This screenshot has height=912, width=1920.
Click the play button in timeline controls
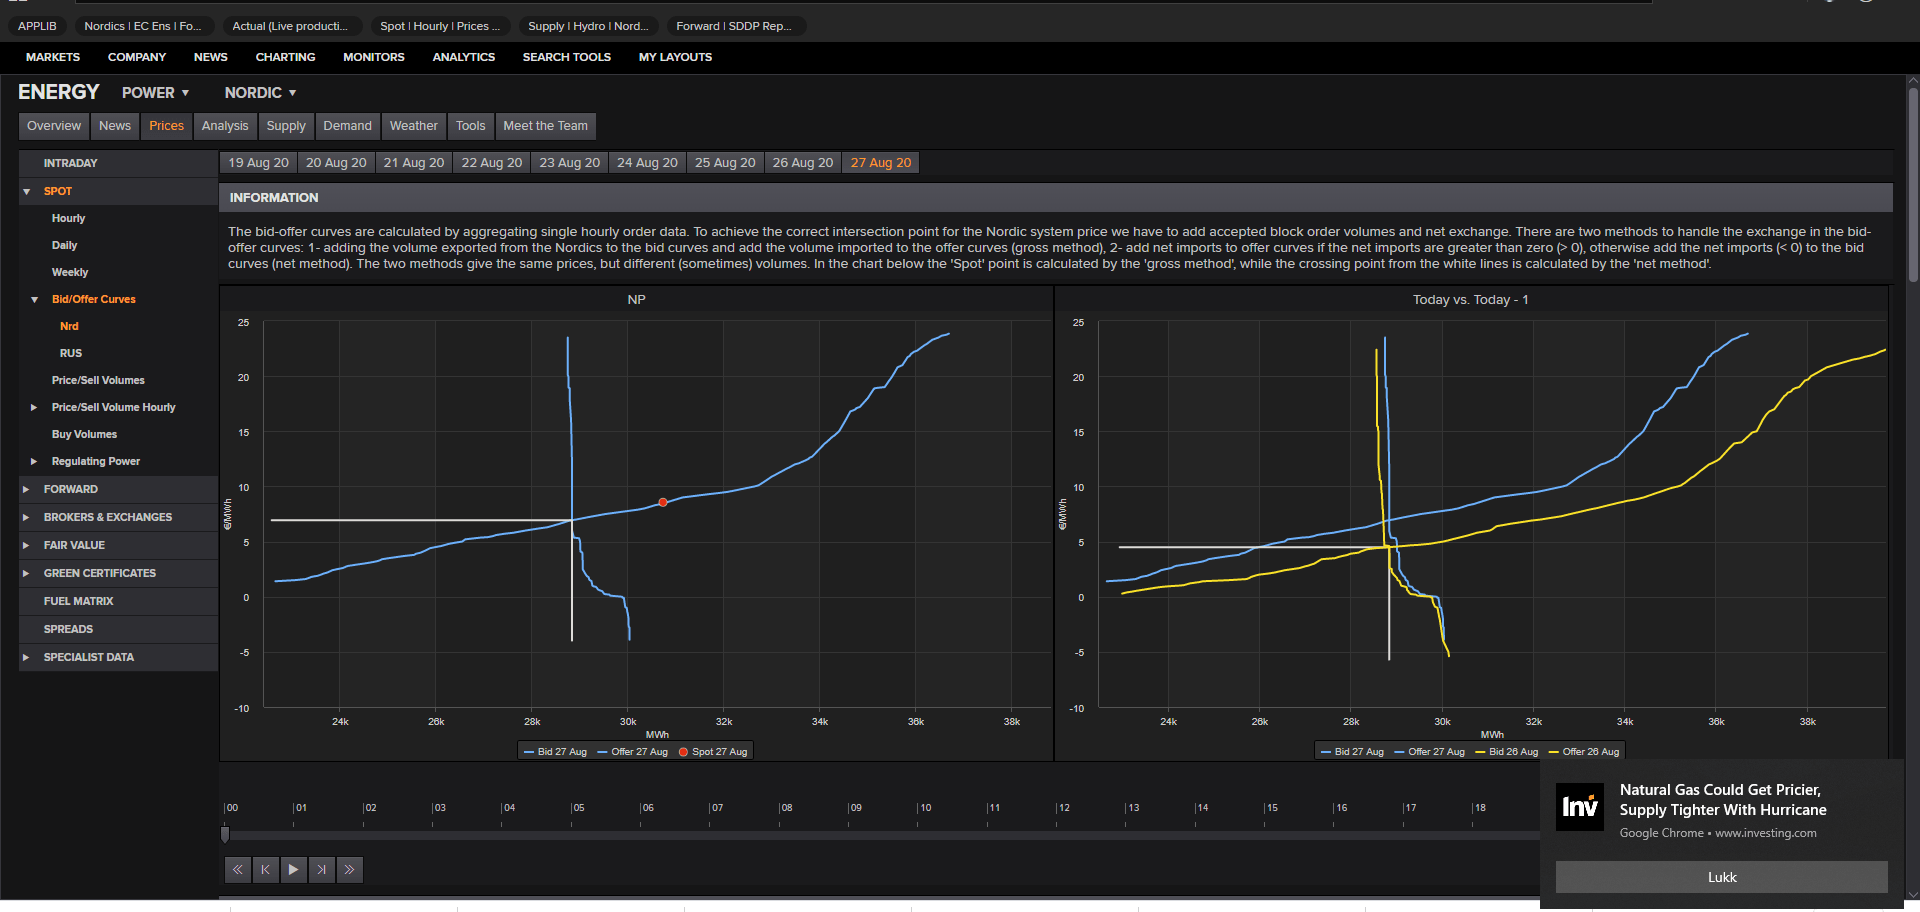(293, 870)
